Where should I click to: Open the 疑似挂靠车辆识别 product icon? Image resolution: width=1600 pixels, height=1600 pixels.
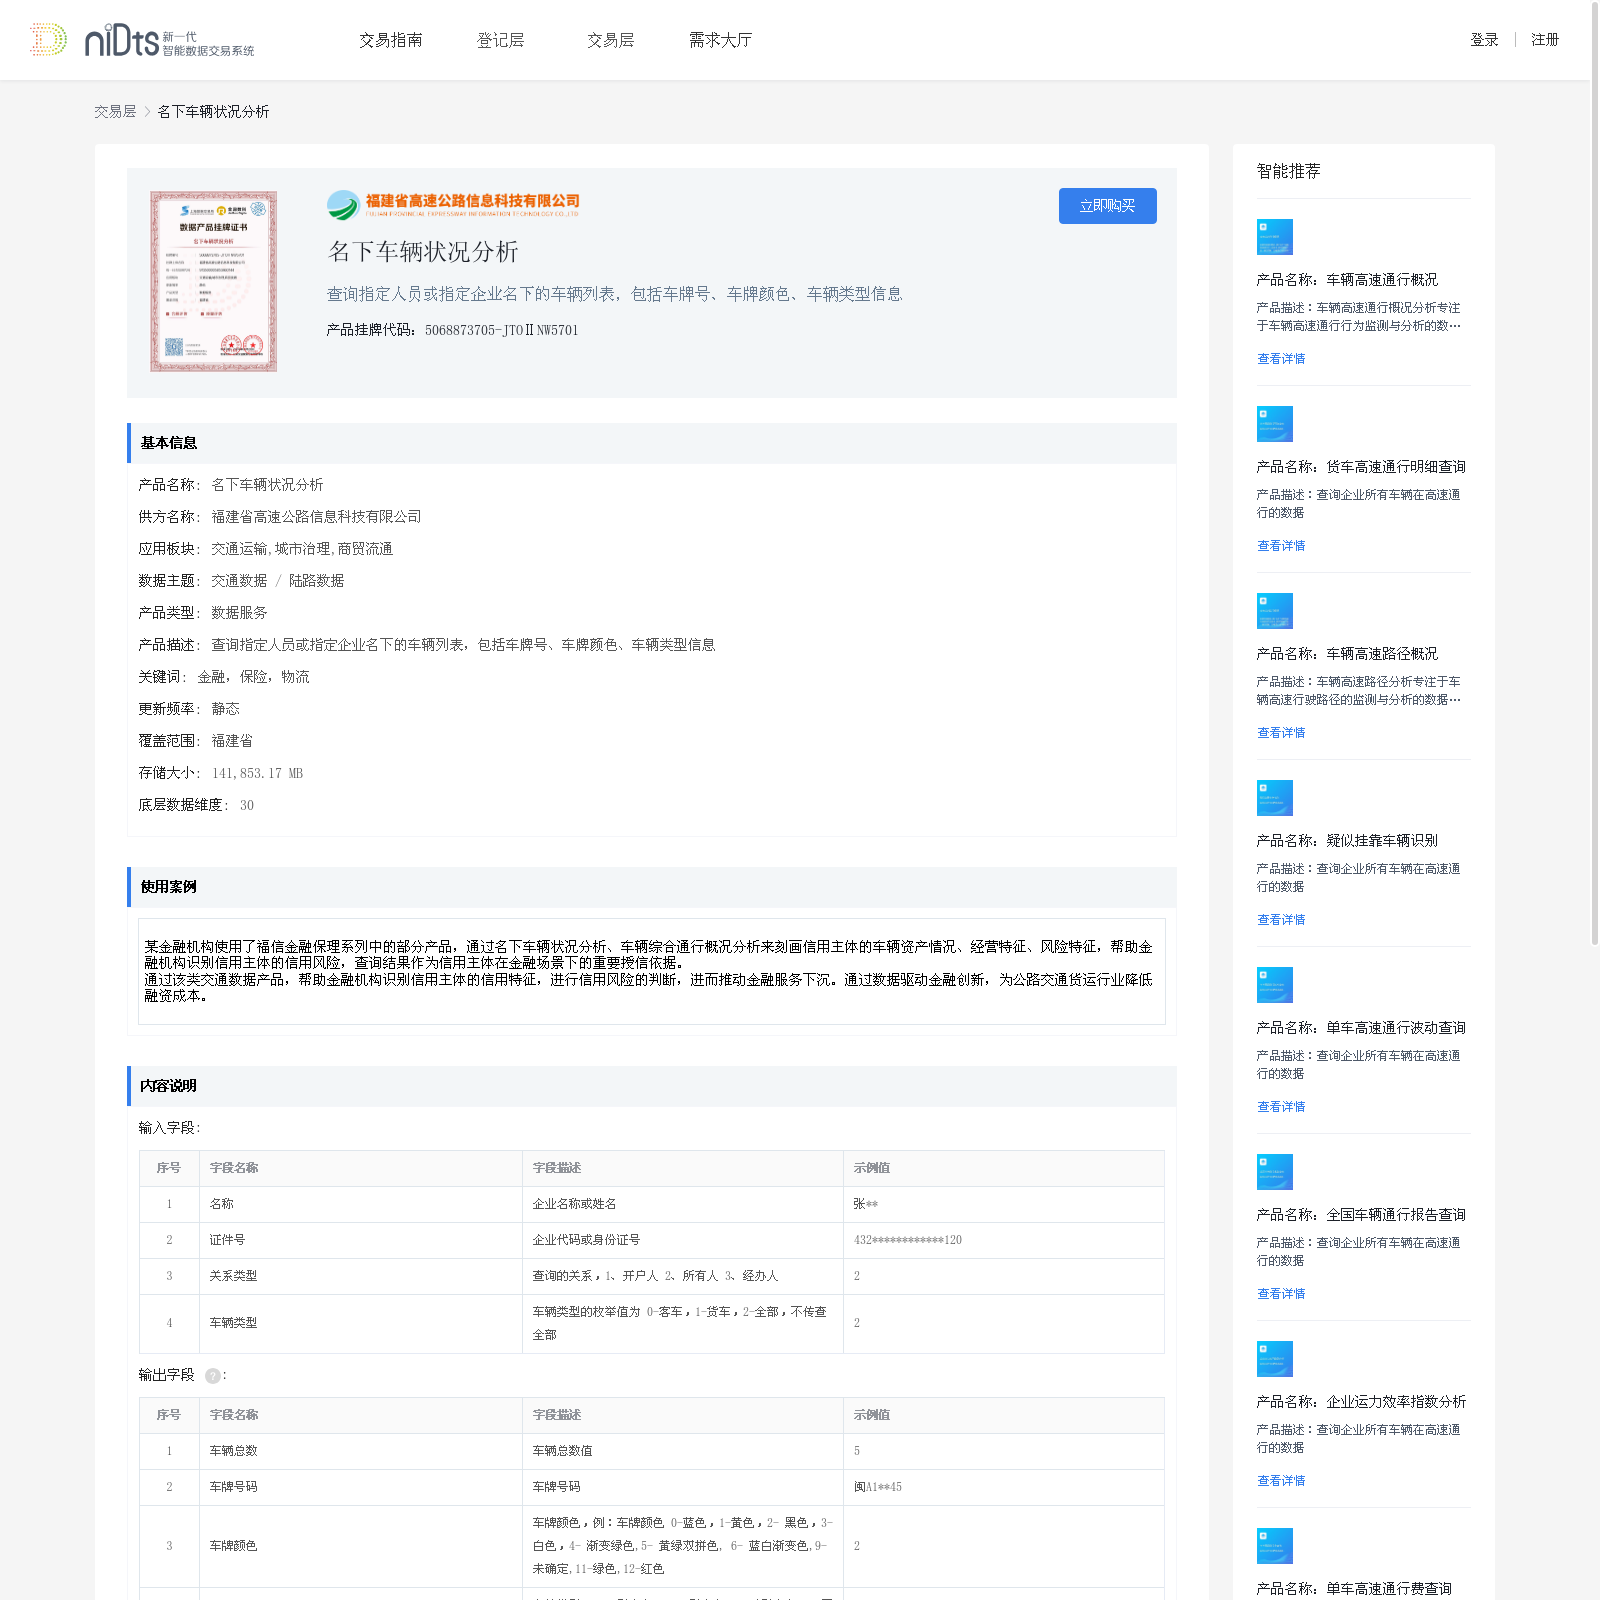[x=1274, y=798]
